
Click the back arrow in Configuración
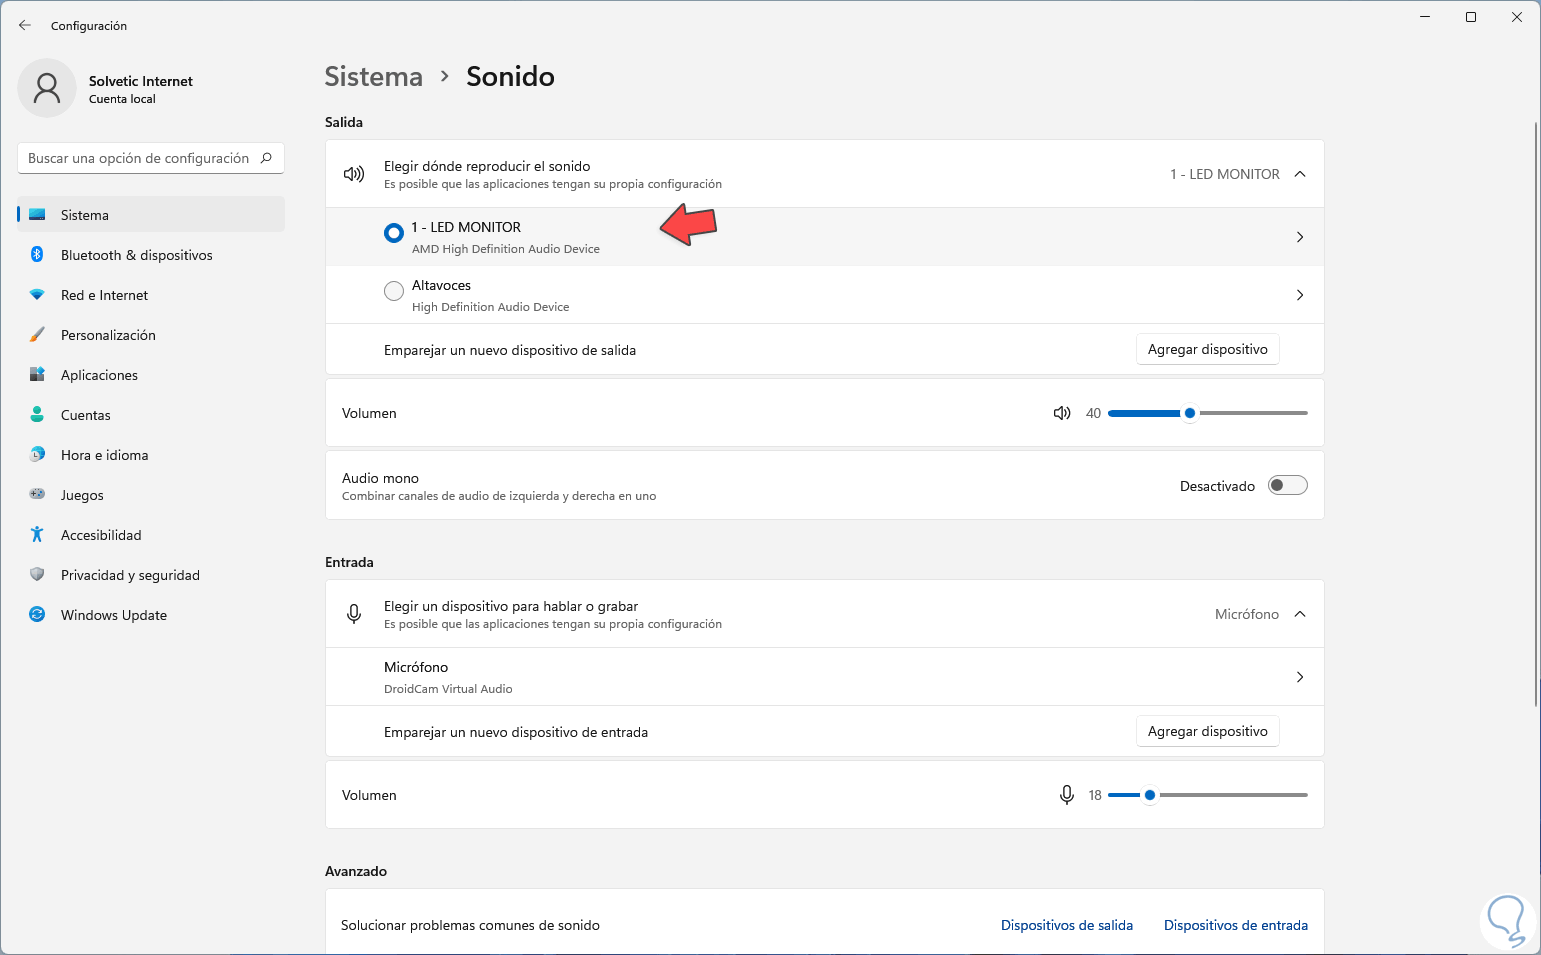coord(25,25)
